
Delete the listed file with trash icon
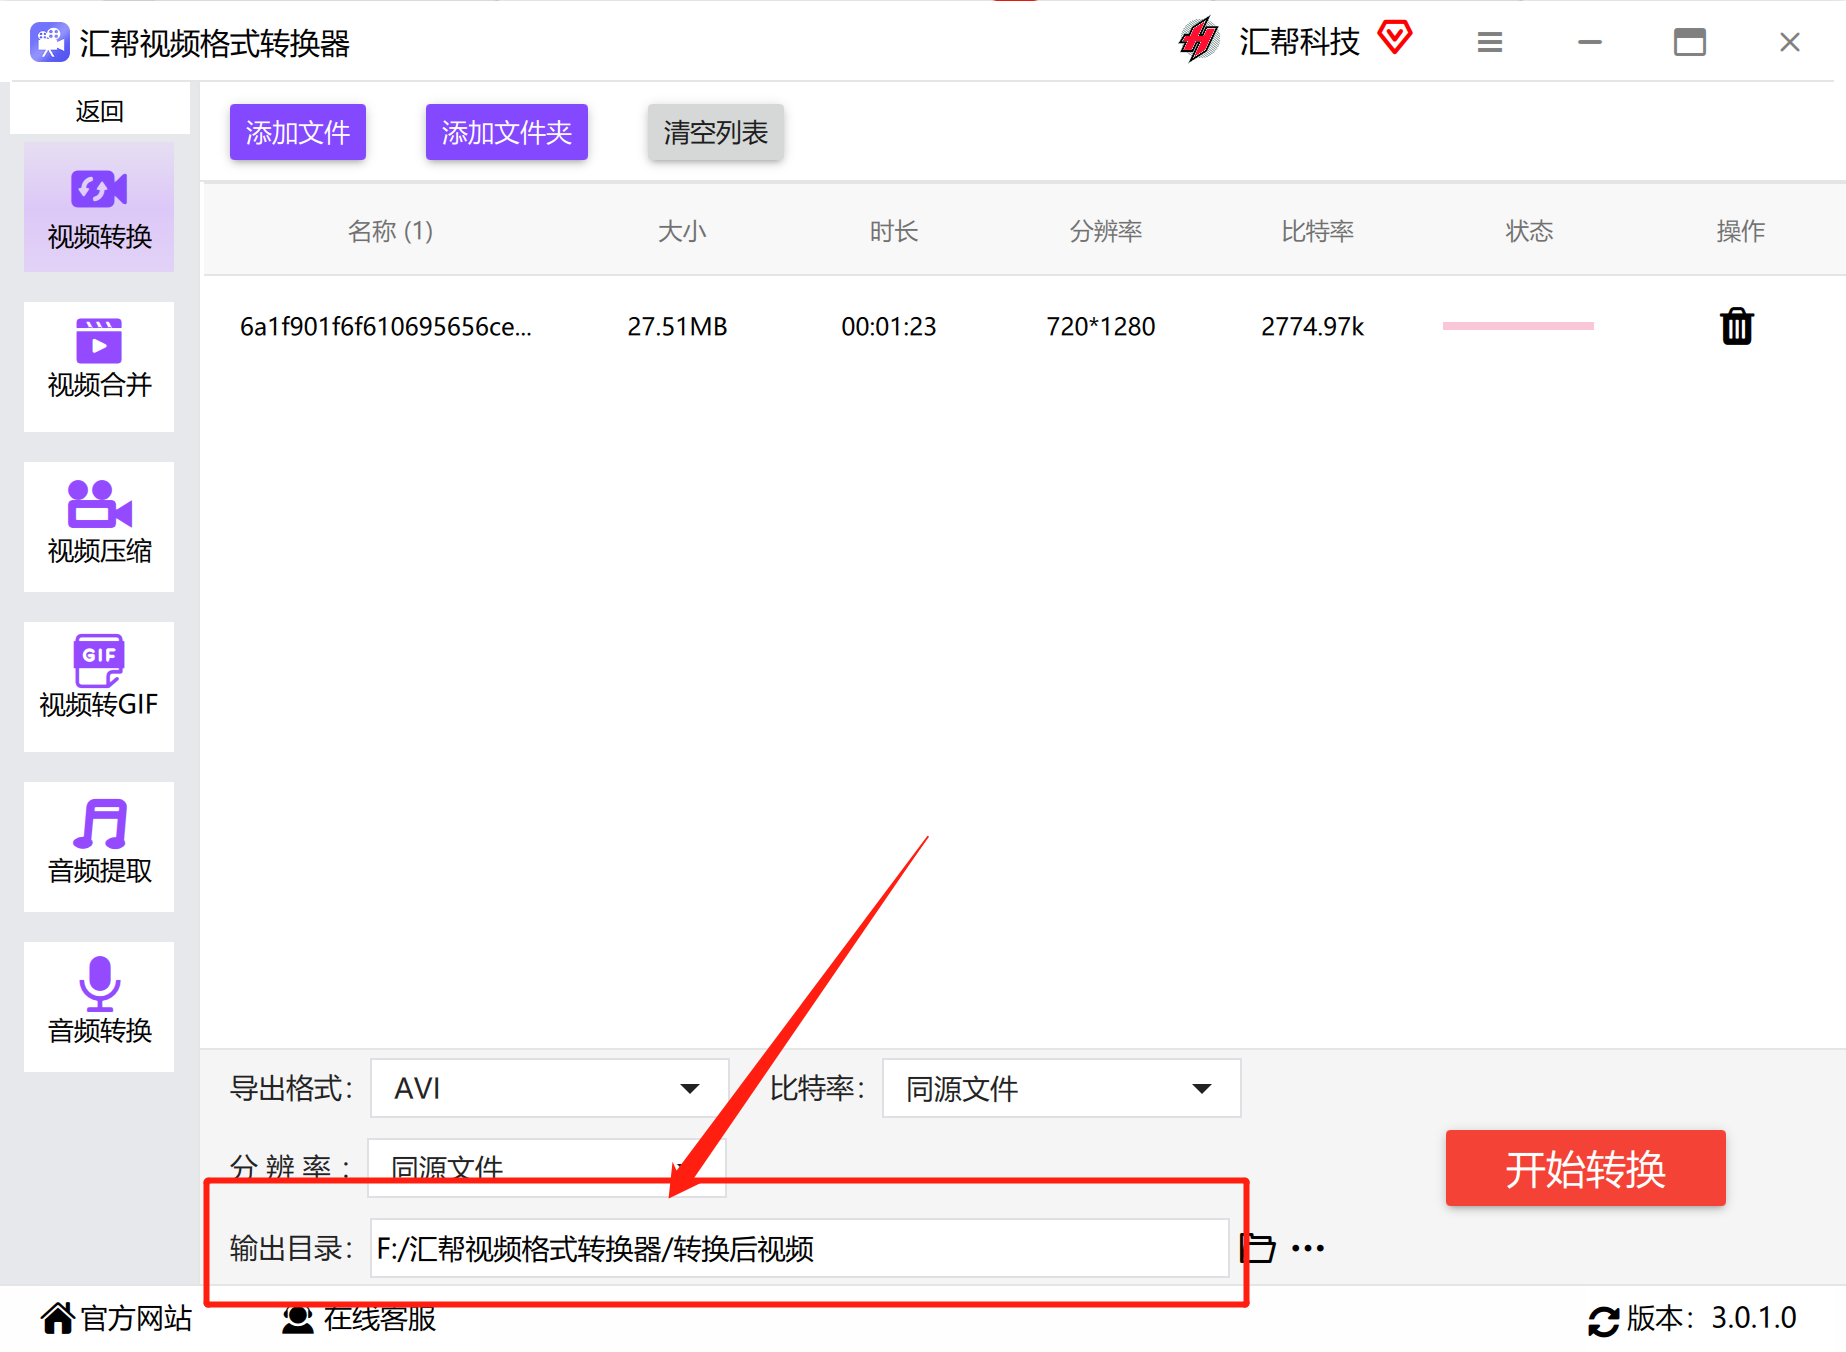click(x=1737, y=326)
